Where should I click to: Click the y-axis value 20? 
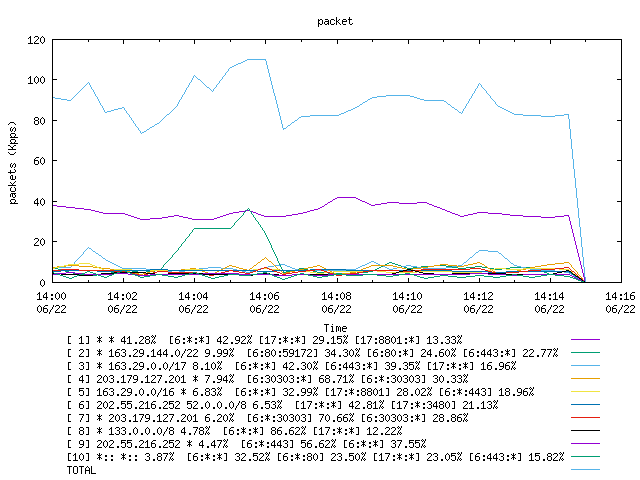click(40, 242)
